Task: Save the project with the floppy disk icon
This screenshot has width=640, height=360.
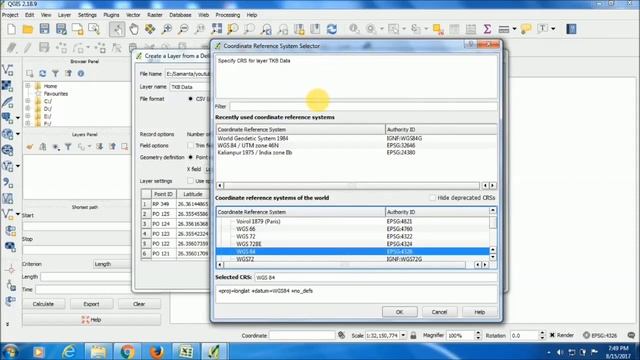Action: coord(44,29)
